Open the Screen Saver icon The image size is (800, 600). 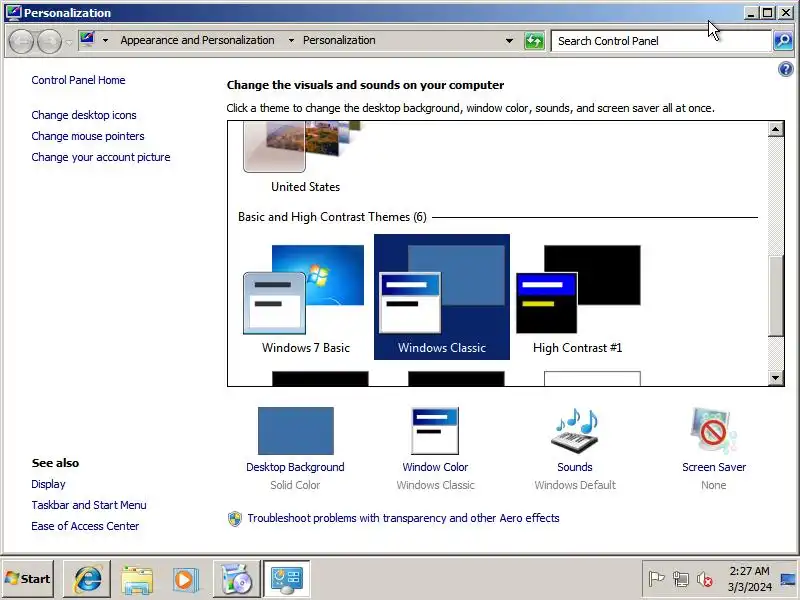click(713, 430)
